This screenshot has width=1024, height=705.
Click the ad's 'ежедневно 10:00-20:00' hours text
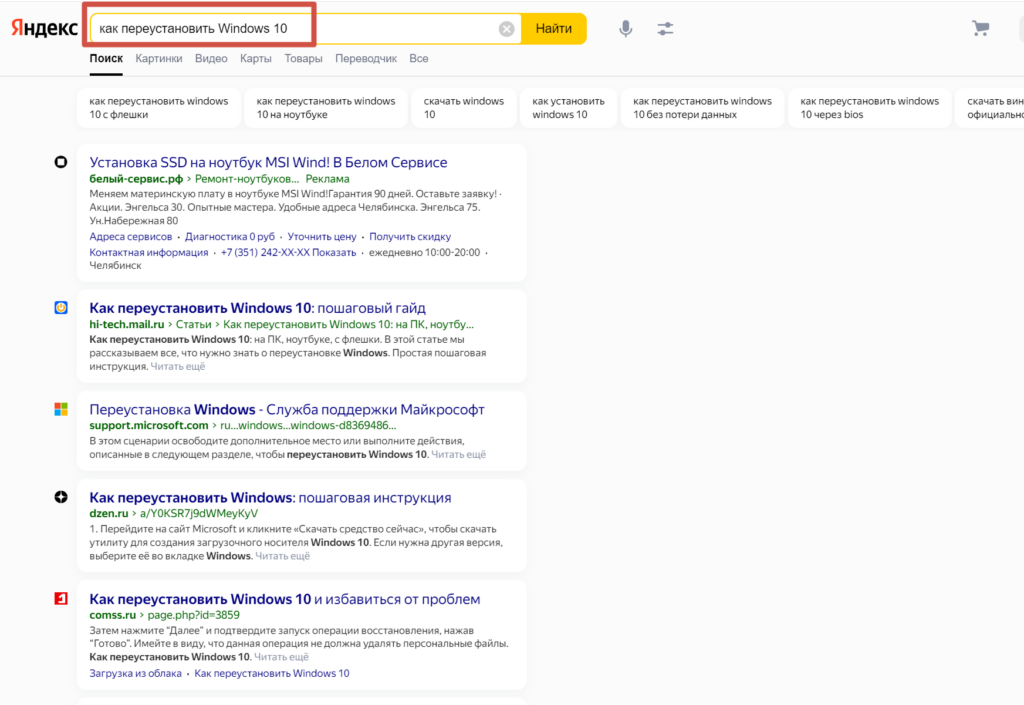[424, 253]
